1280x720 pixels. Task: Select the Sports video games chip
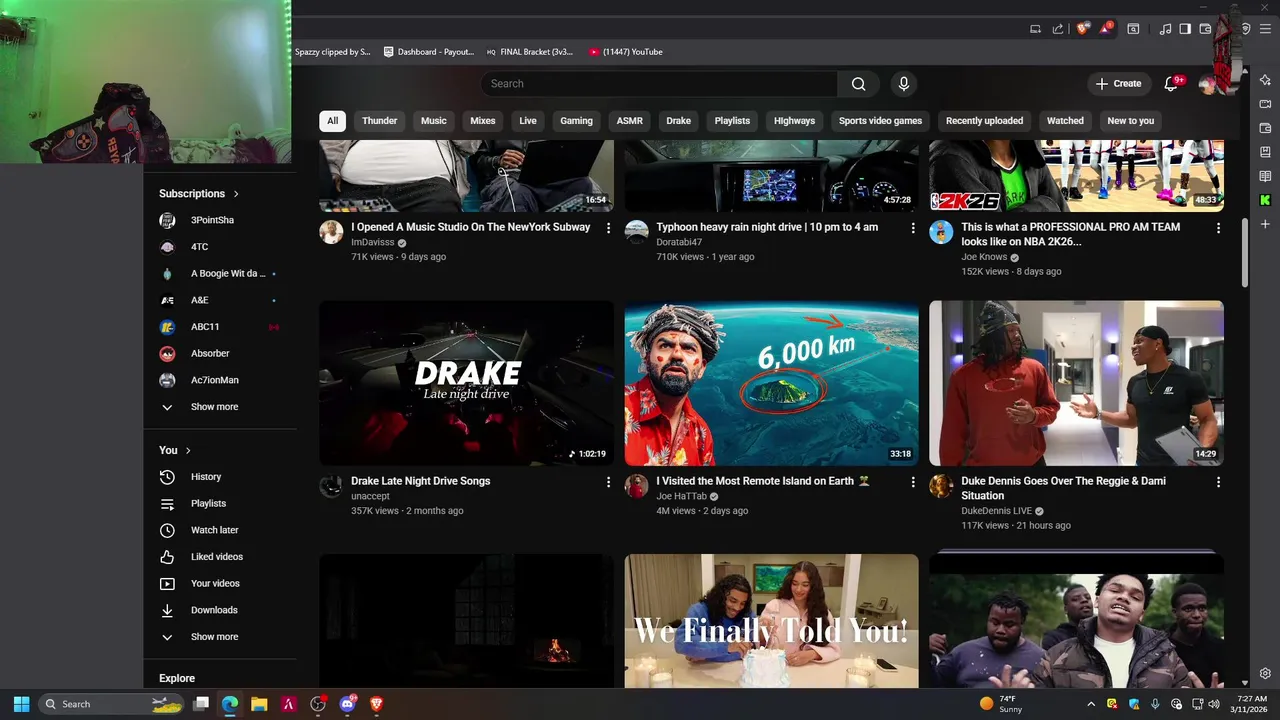tap(880, 121)
